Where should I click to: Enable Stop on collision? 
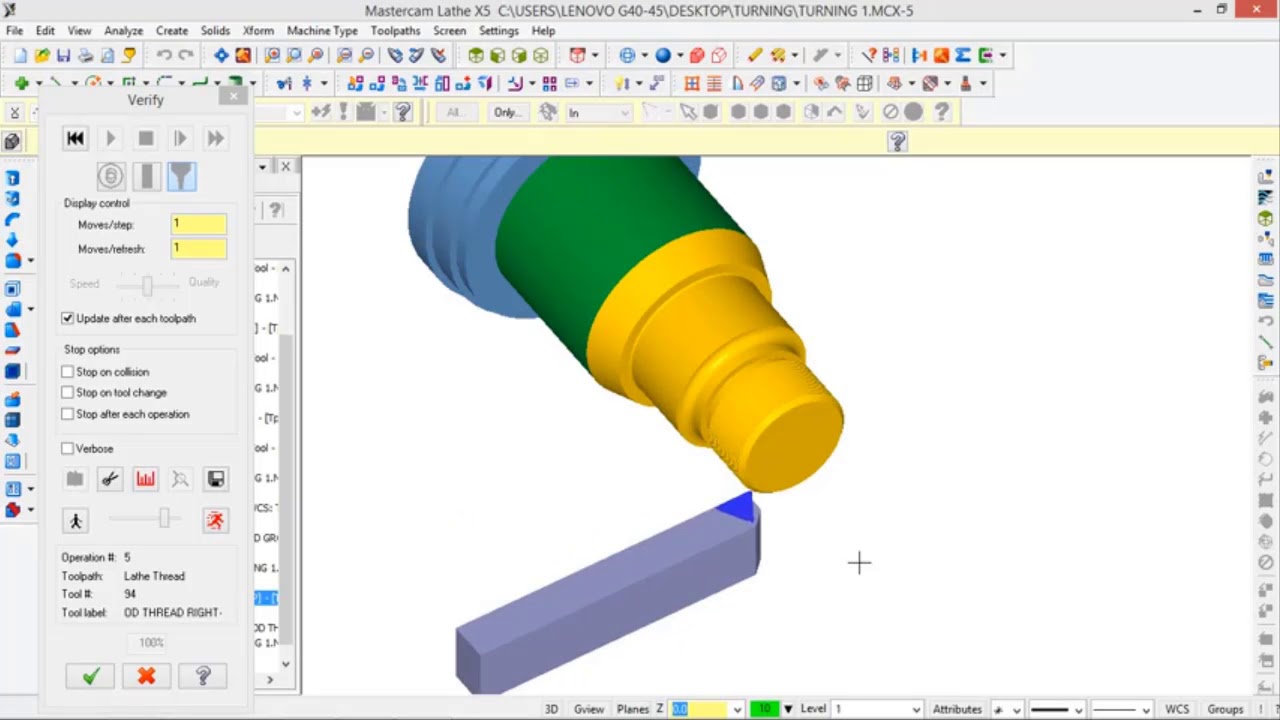click(67, 372)
